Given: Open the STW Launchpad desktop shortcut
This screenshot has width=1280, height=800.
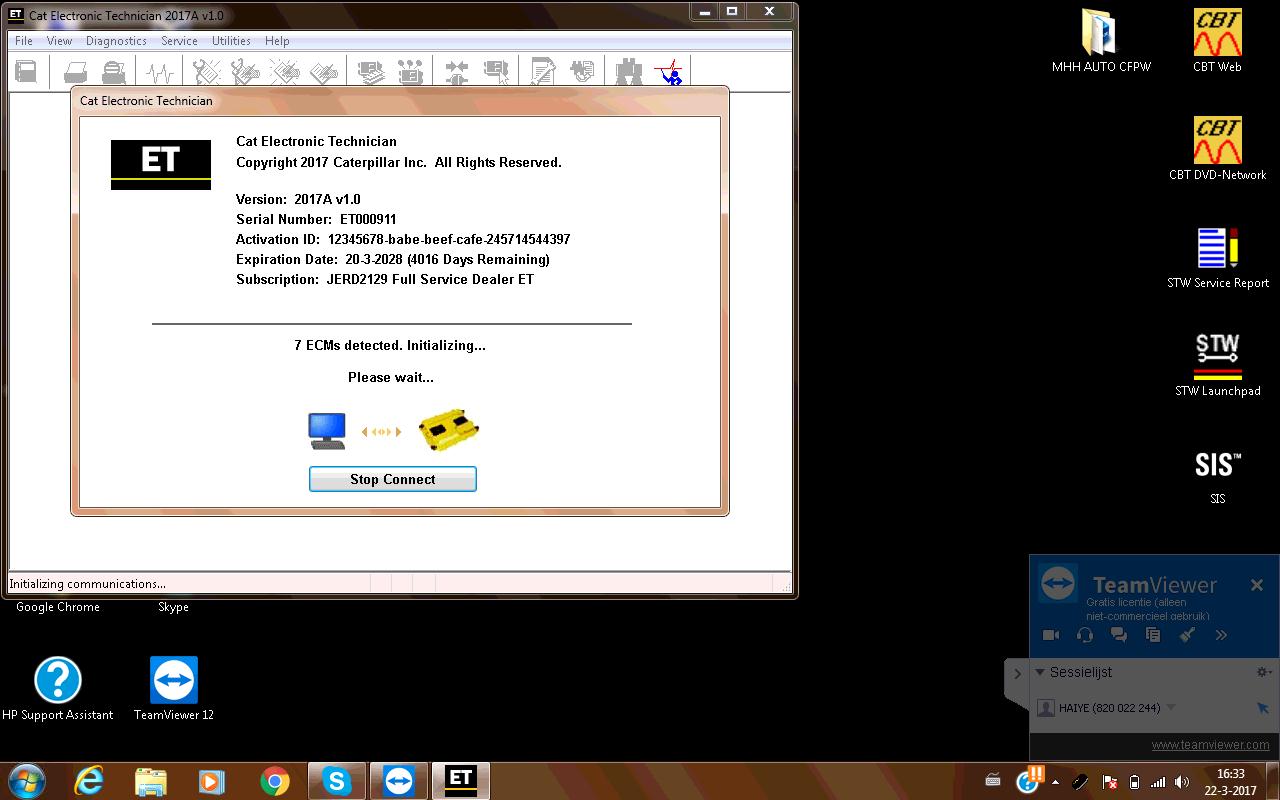Looking at the screenshot, I should [1217, 365].
